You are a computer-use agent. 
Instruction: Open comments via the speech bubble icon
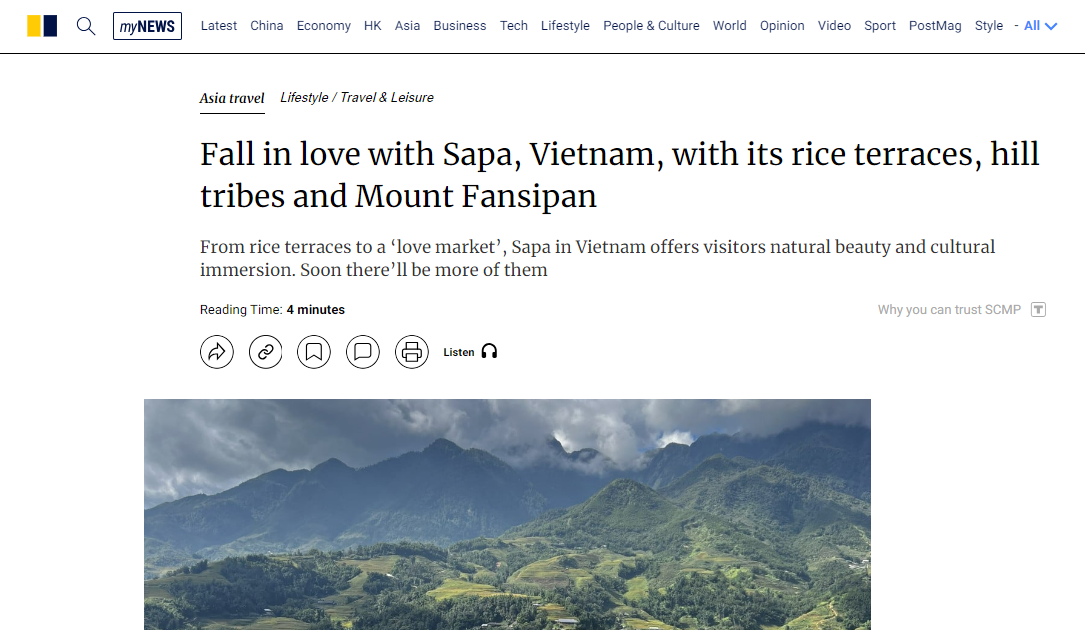(363, 351)
